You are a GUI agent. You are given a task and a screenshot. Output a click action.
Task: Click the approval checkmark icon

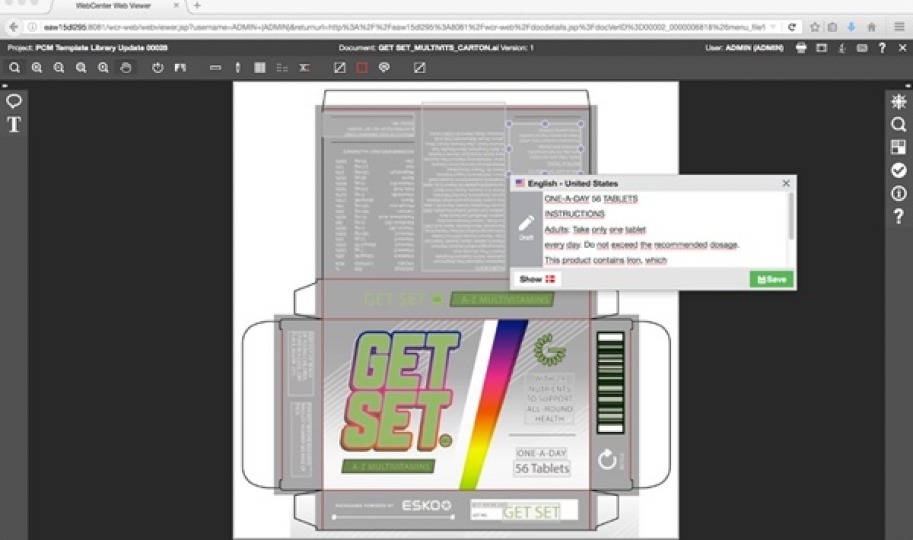pyautogui.click(x=898, y=170)
